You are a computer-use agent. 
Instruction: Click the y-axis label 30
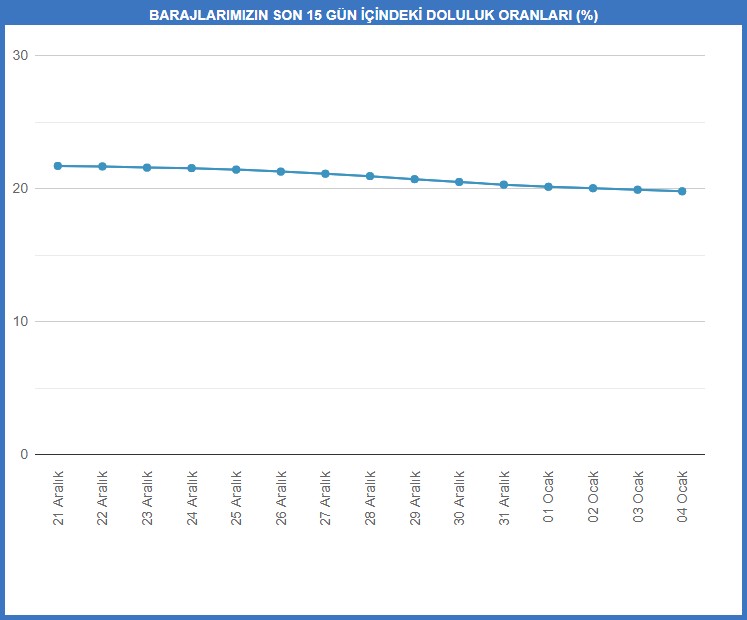[19, 55]
